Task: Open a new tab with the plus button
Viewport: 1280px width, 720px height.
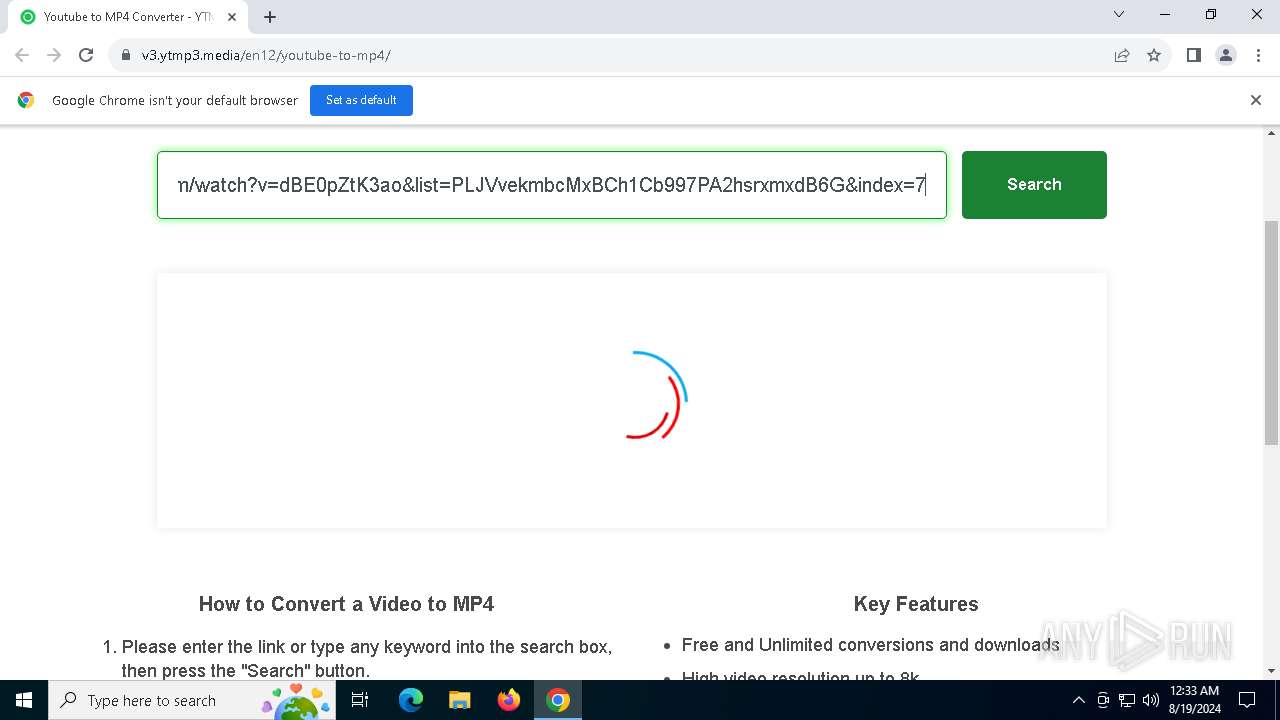Action: (270, 17)
